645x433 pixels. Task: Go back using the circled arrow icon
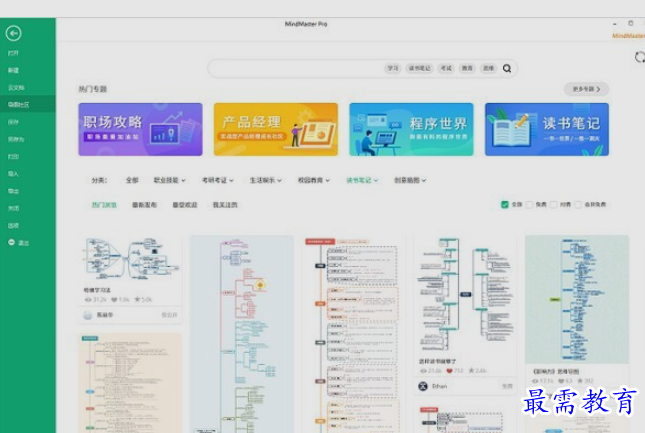[x=14, y=33]
